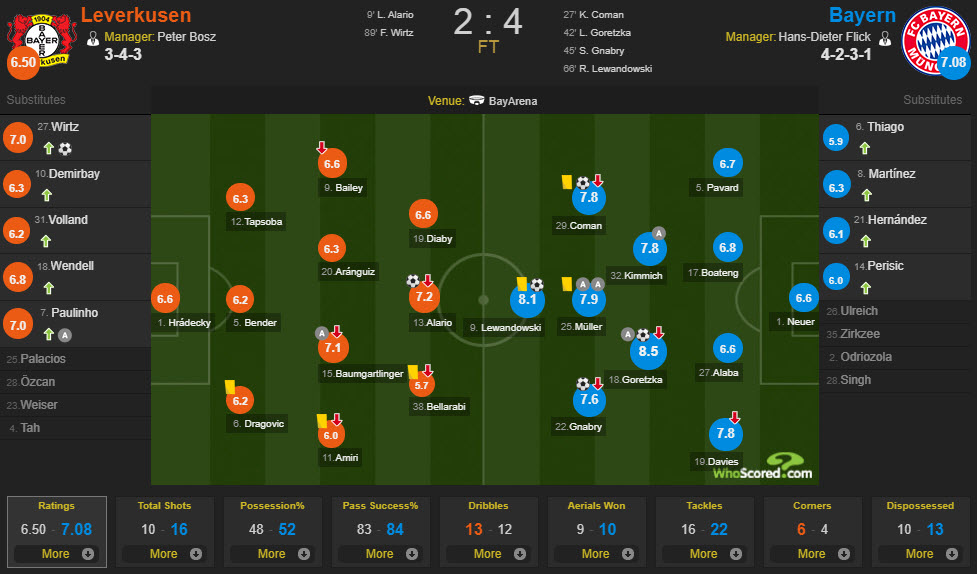977x574 pixels.
Task: Expand More under Total Shots
Action: coord(164,553)
